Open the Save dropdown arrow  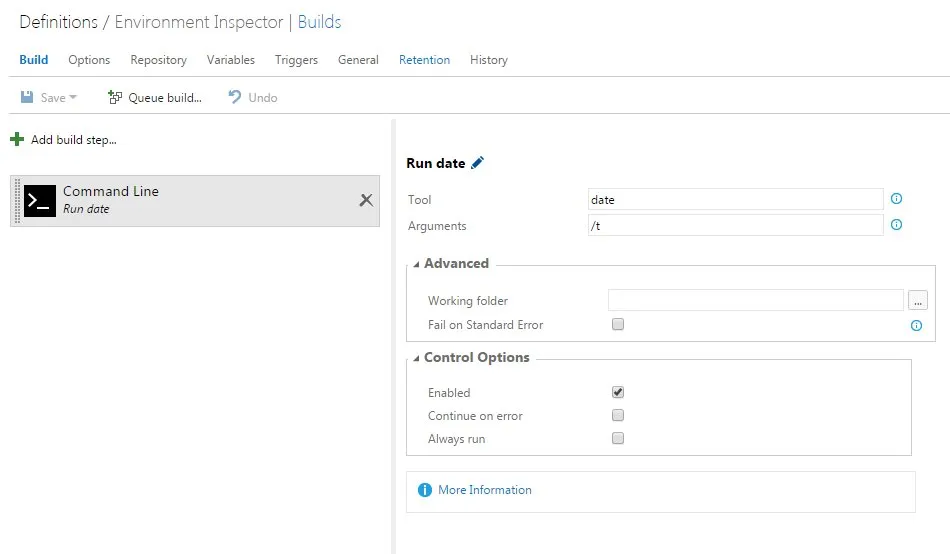(73, 98)
